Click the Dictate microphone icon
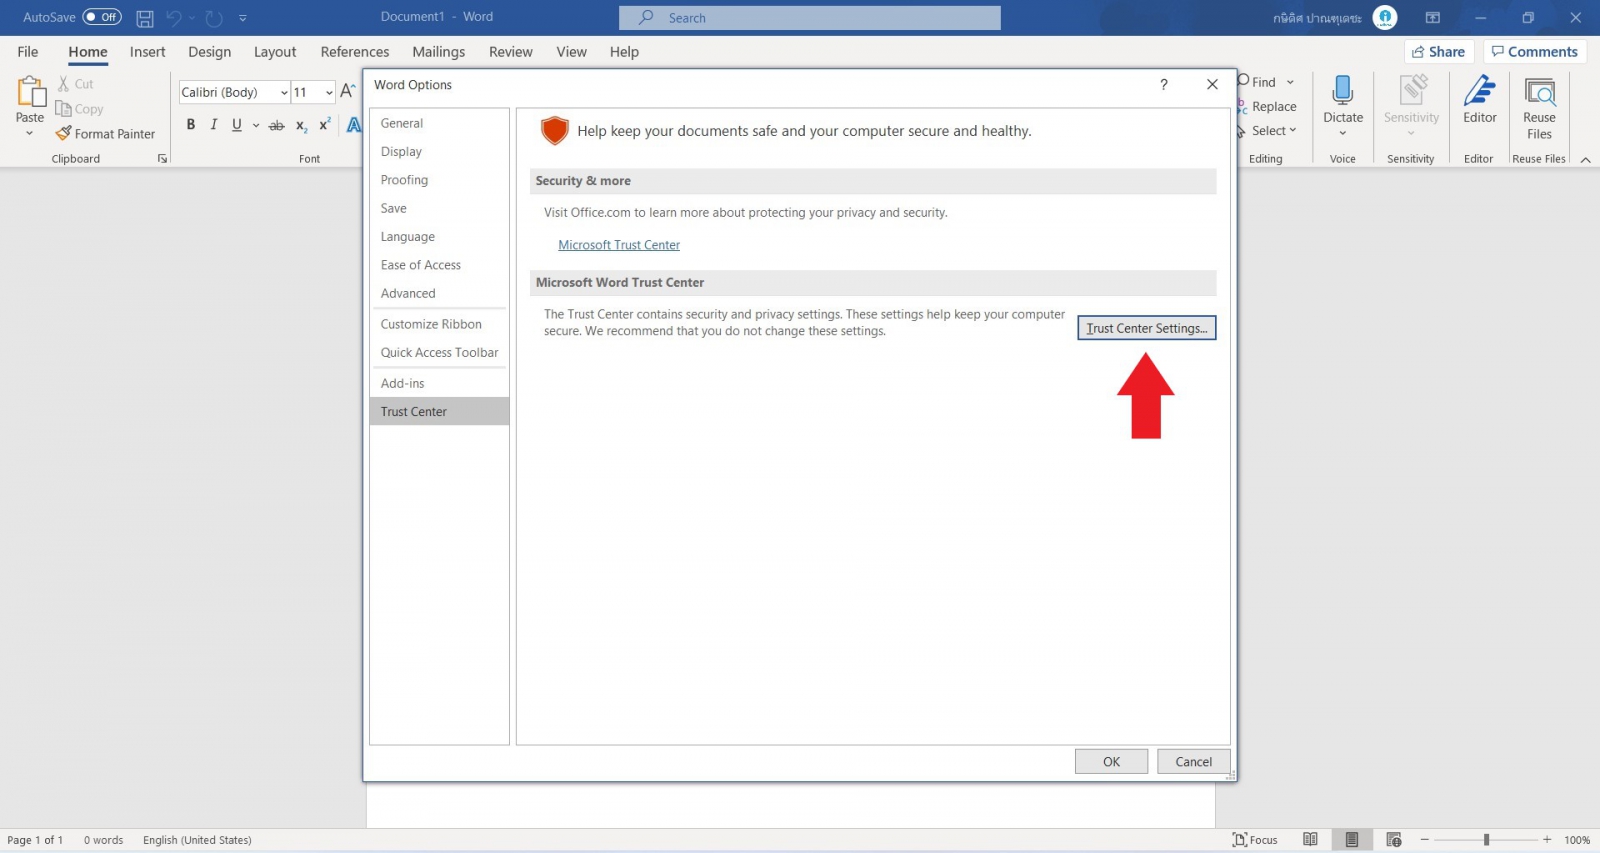Image resolution: width=1600 pixels, height=853 pixels. point(1343,92)
